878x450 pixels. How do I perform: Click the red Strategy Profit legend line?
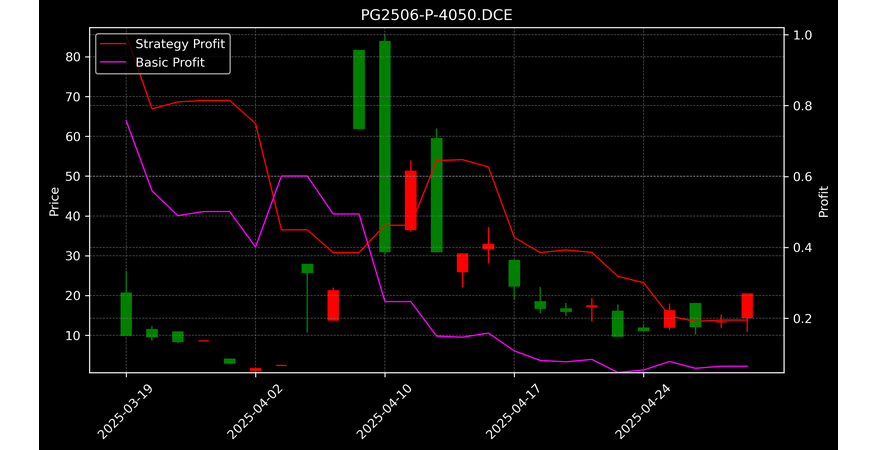114,44
